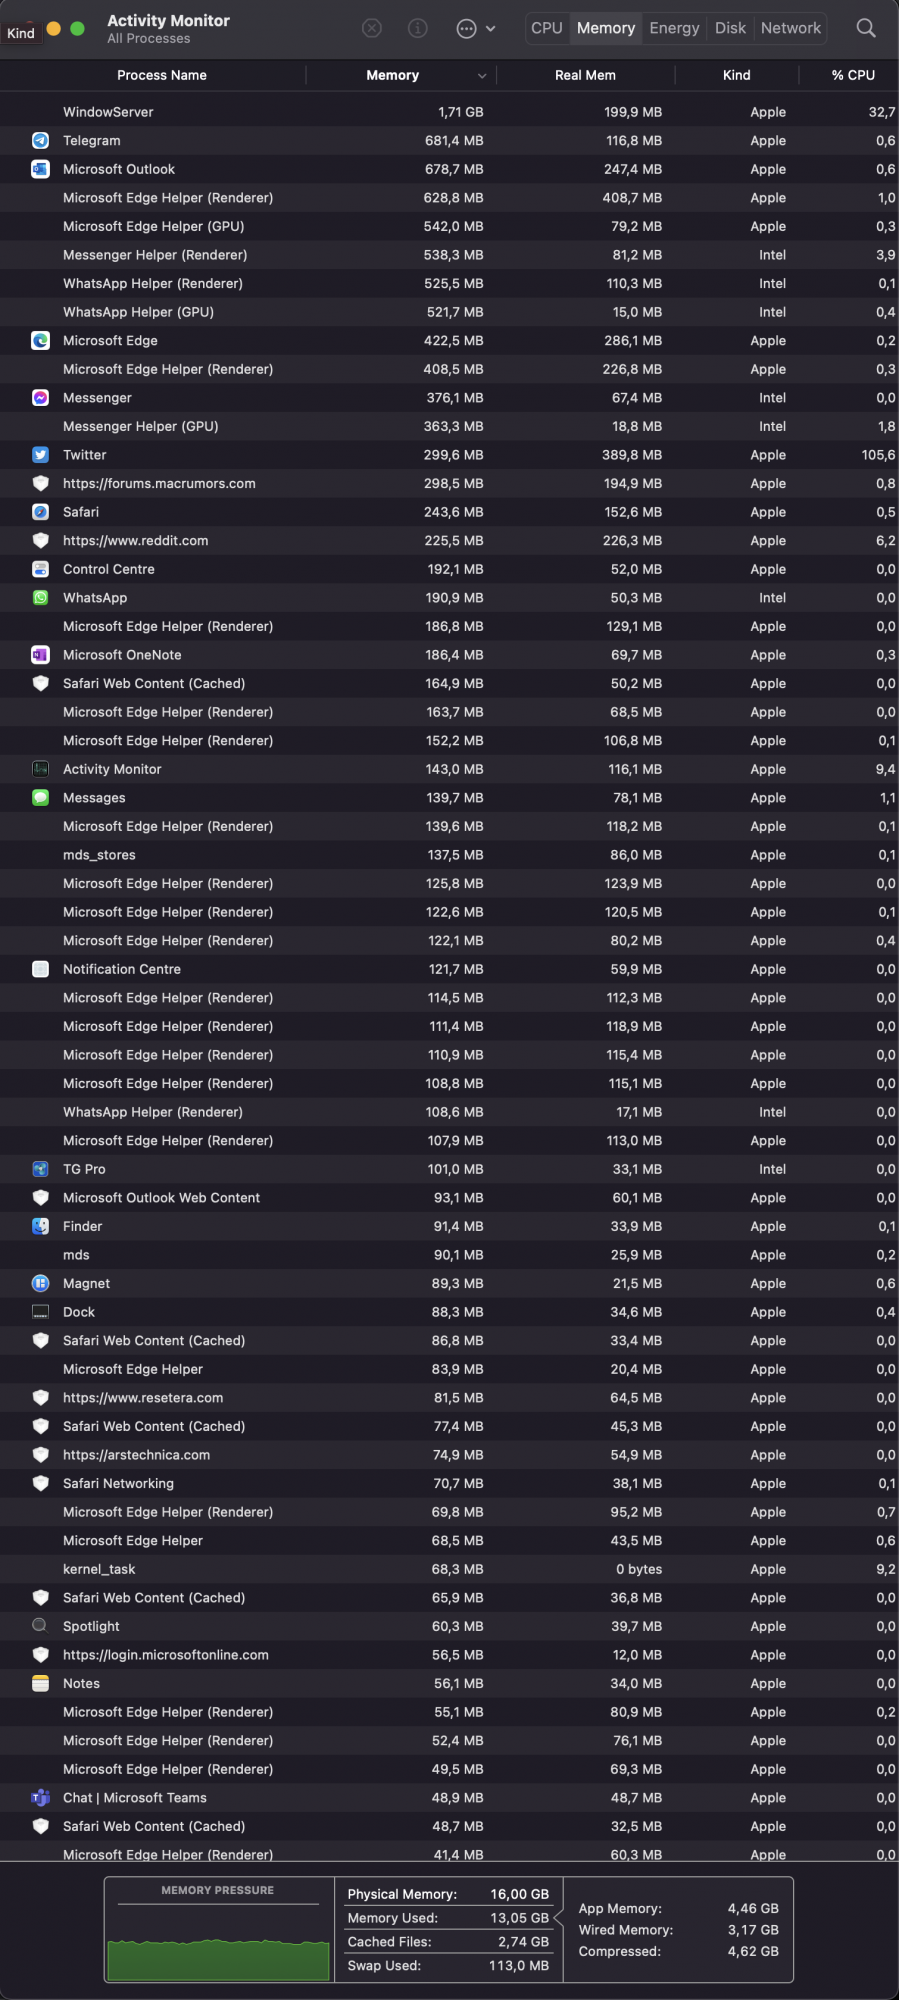Click the yellow minimize window button
Image resolution: width=899 pixels, height=2000 pixels.
click(54, 28)
